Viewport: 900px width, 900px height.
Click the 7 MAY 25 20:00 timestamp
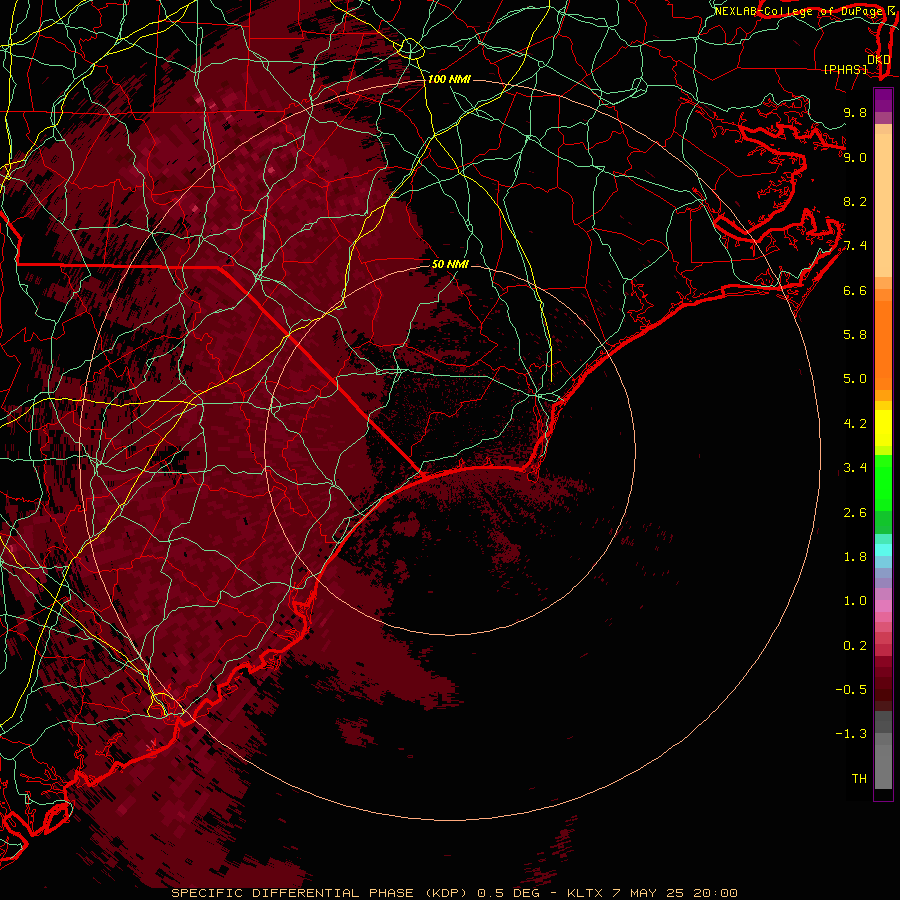coord(675,893)
